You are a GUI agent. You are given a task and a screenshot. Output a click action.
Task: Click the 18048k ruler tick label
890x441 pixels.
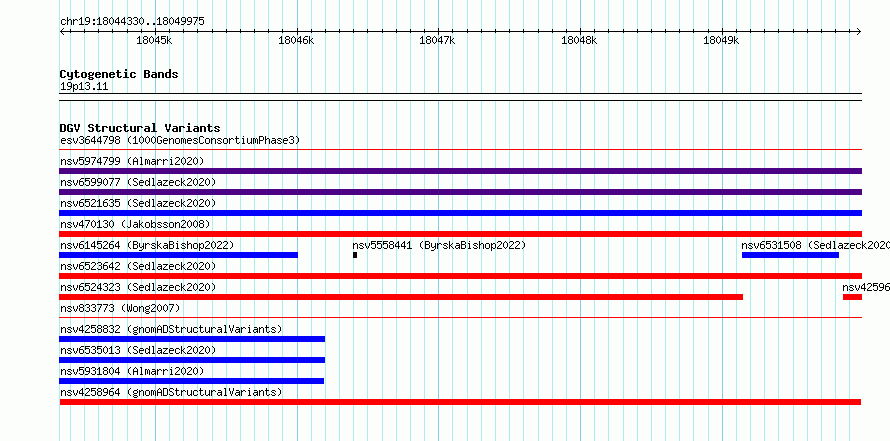(579, 40)
